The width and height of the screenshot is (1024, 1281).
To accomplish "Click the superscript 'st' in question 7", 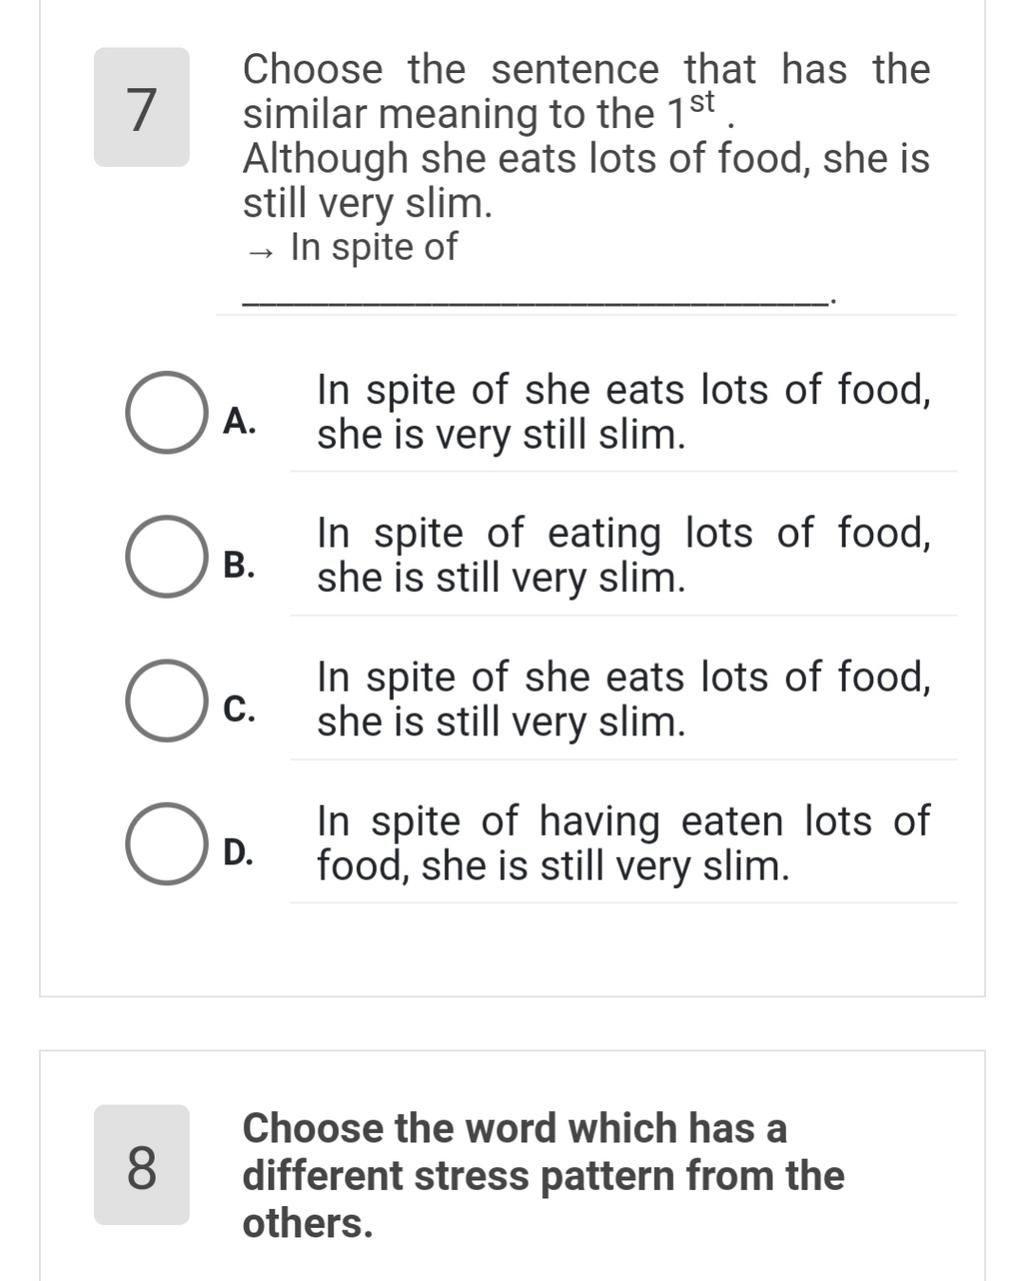I will [x=703, y=101].
